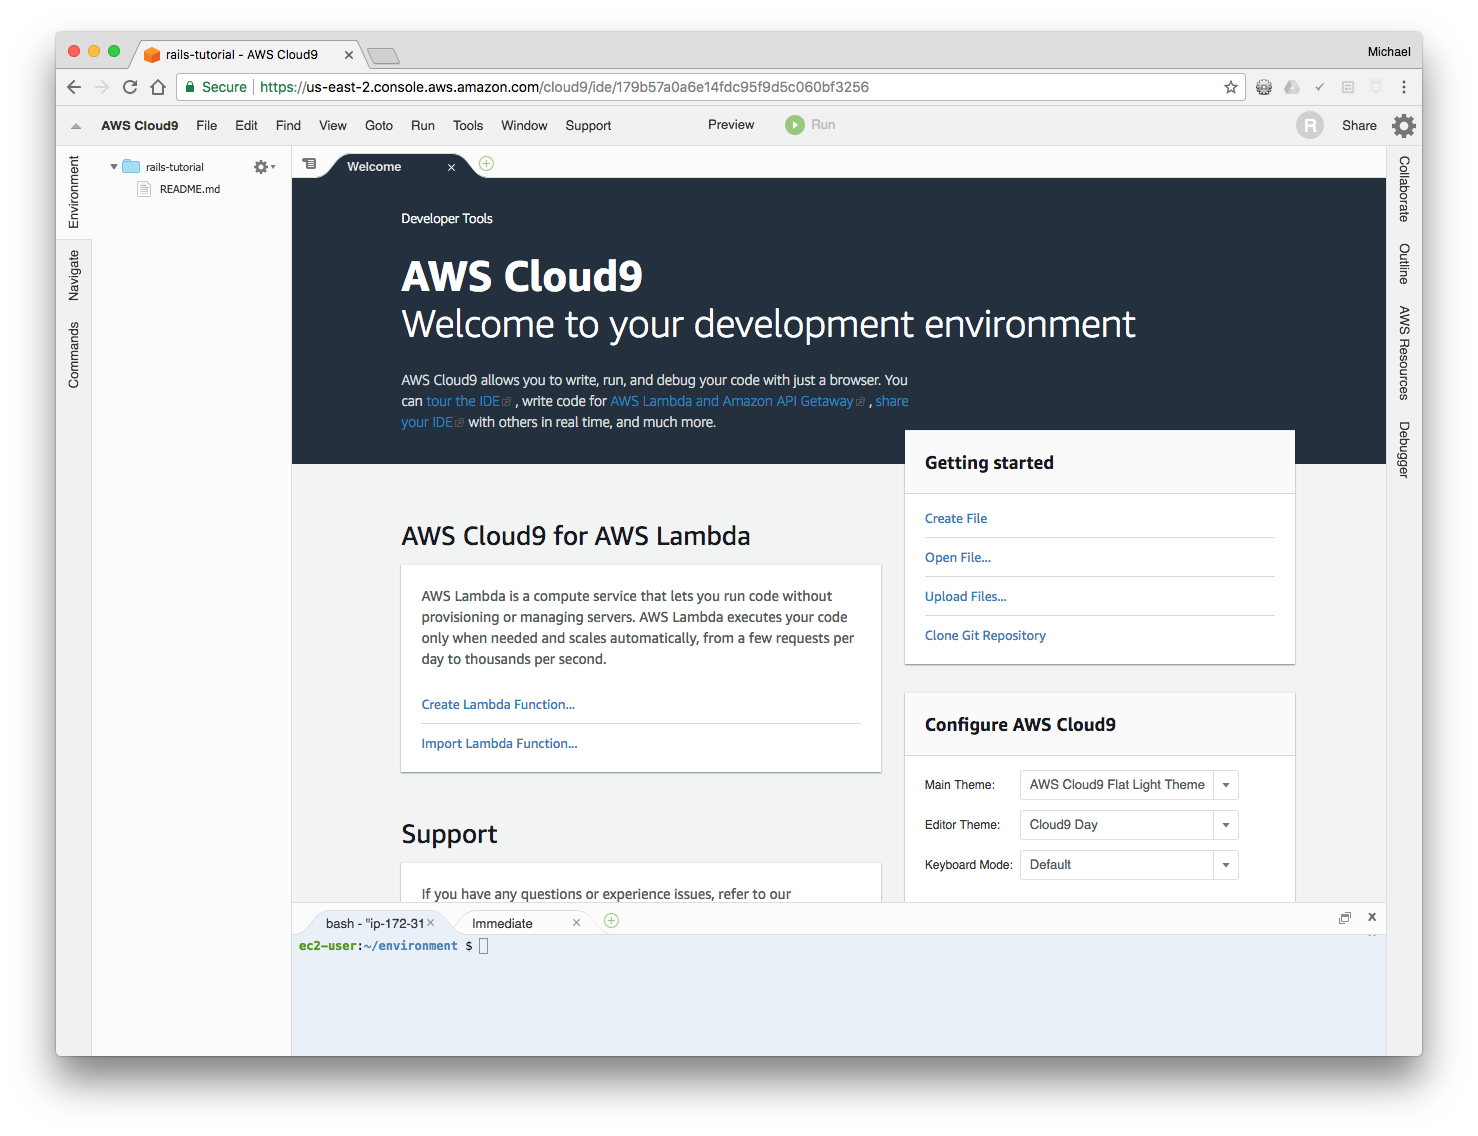Image resolution: width=1478 pixels, height=1136 pixels.
Task: Open the Find menu
Action: 288,126
